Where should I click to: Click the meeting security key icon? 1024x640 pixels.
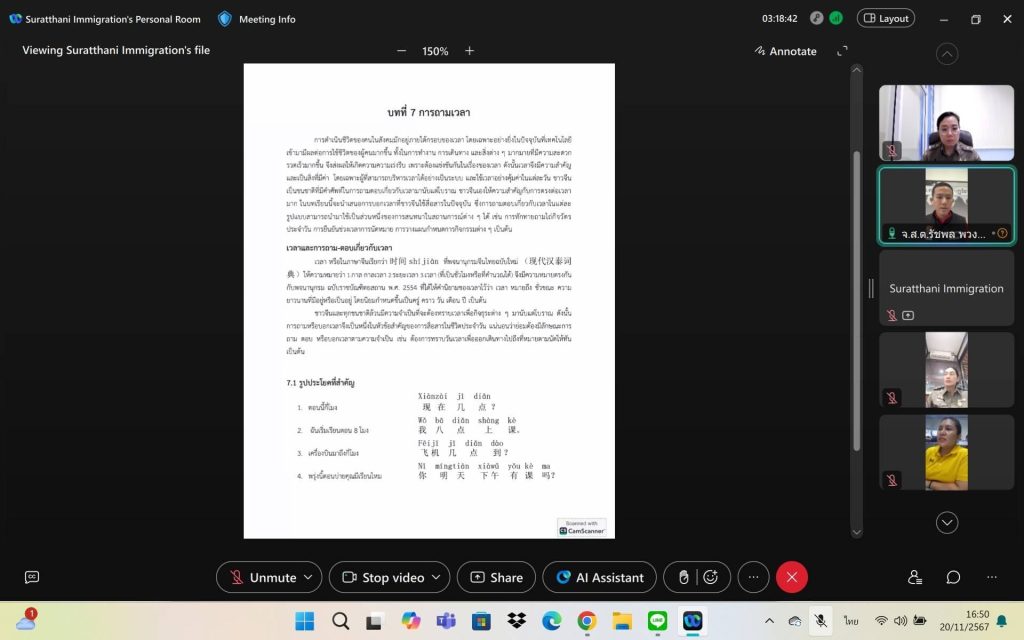(816, 18)
